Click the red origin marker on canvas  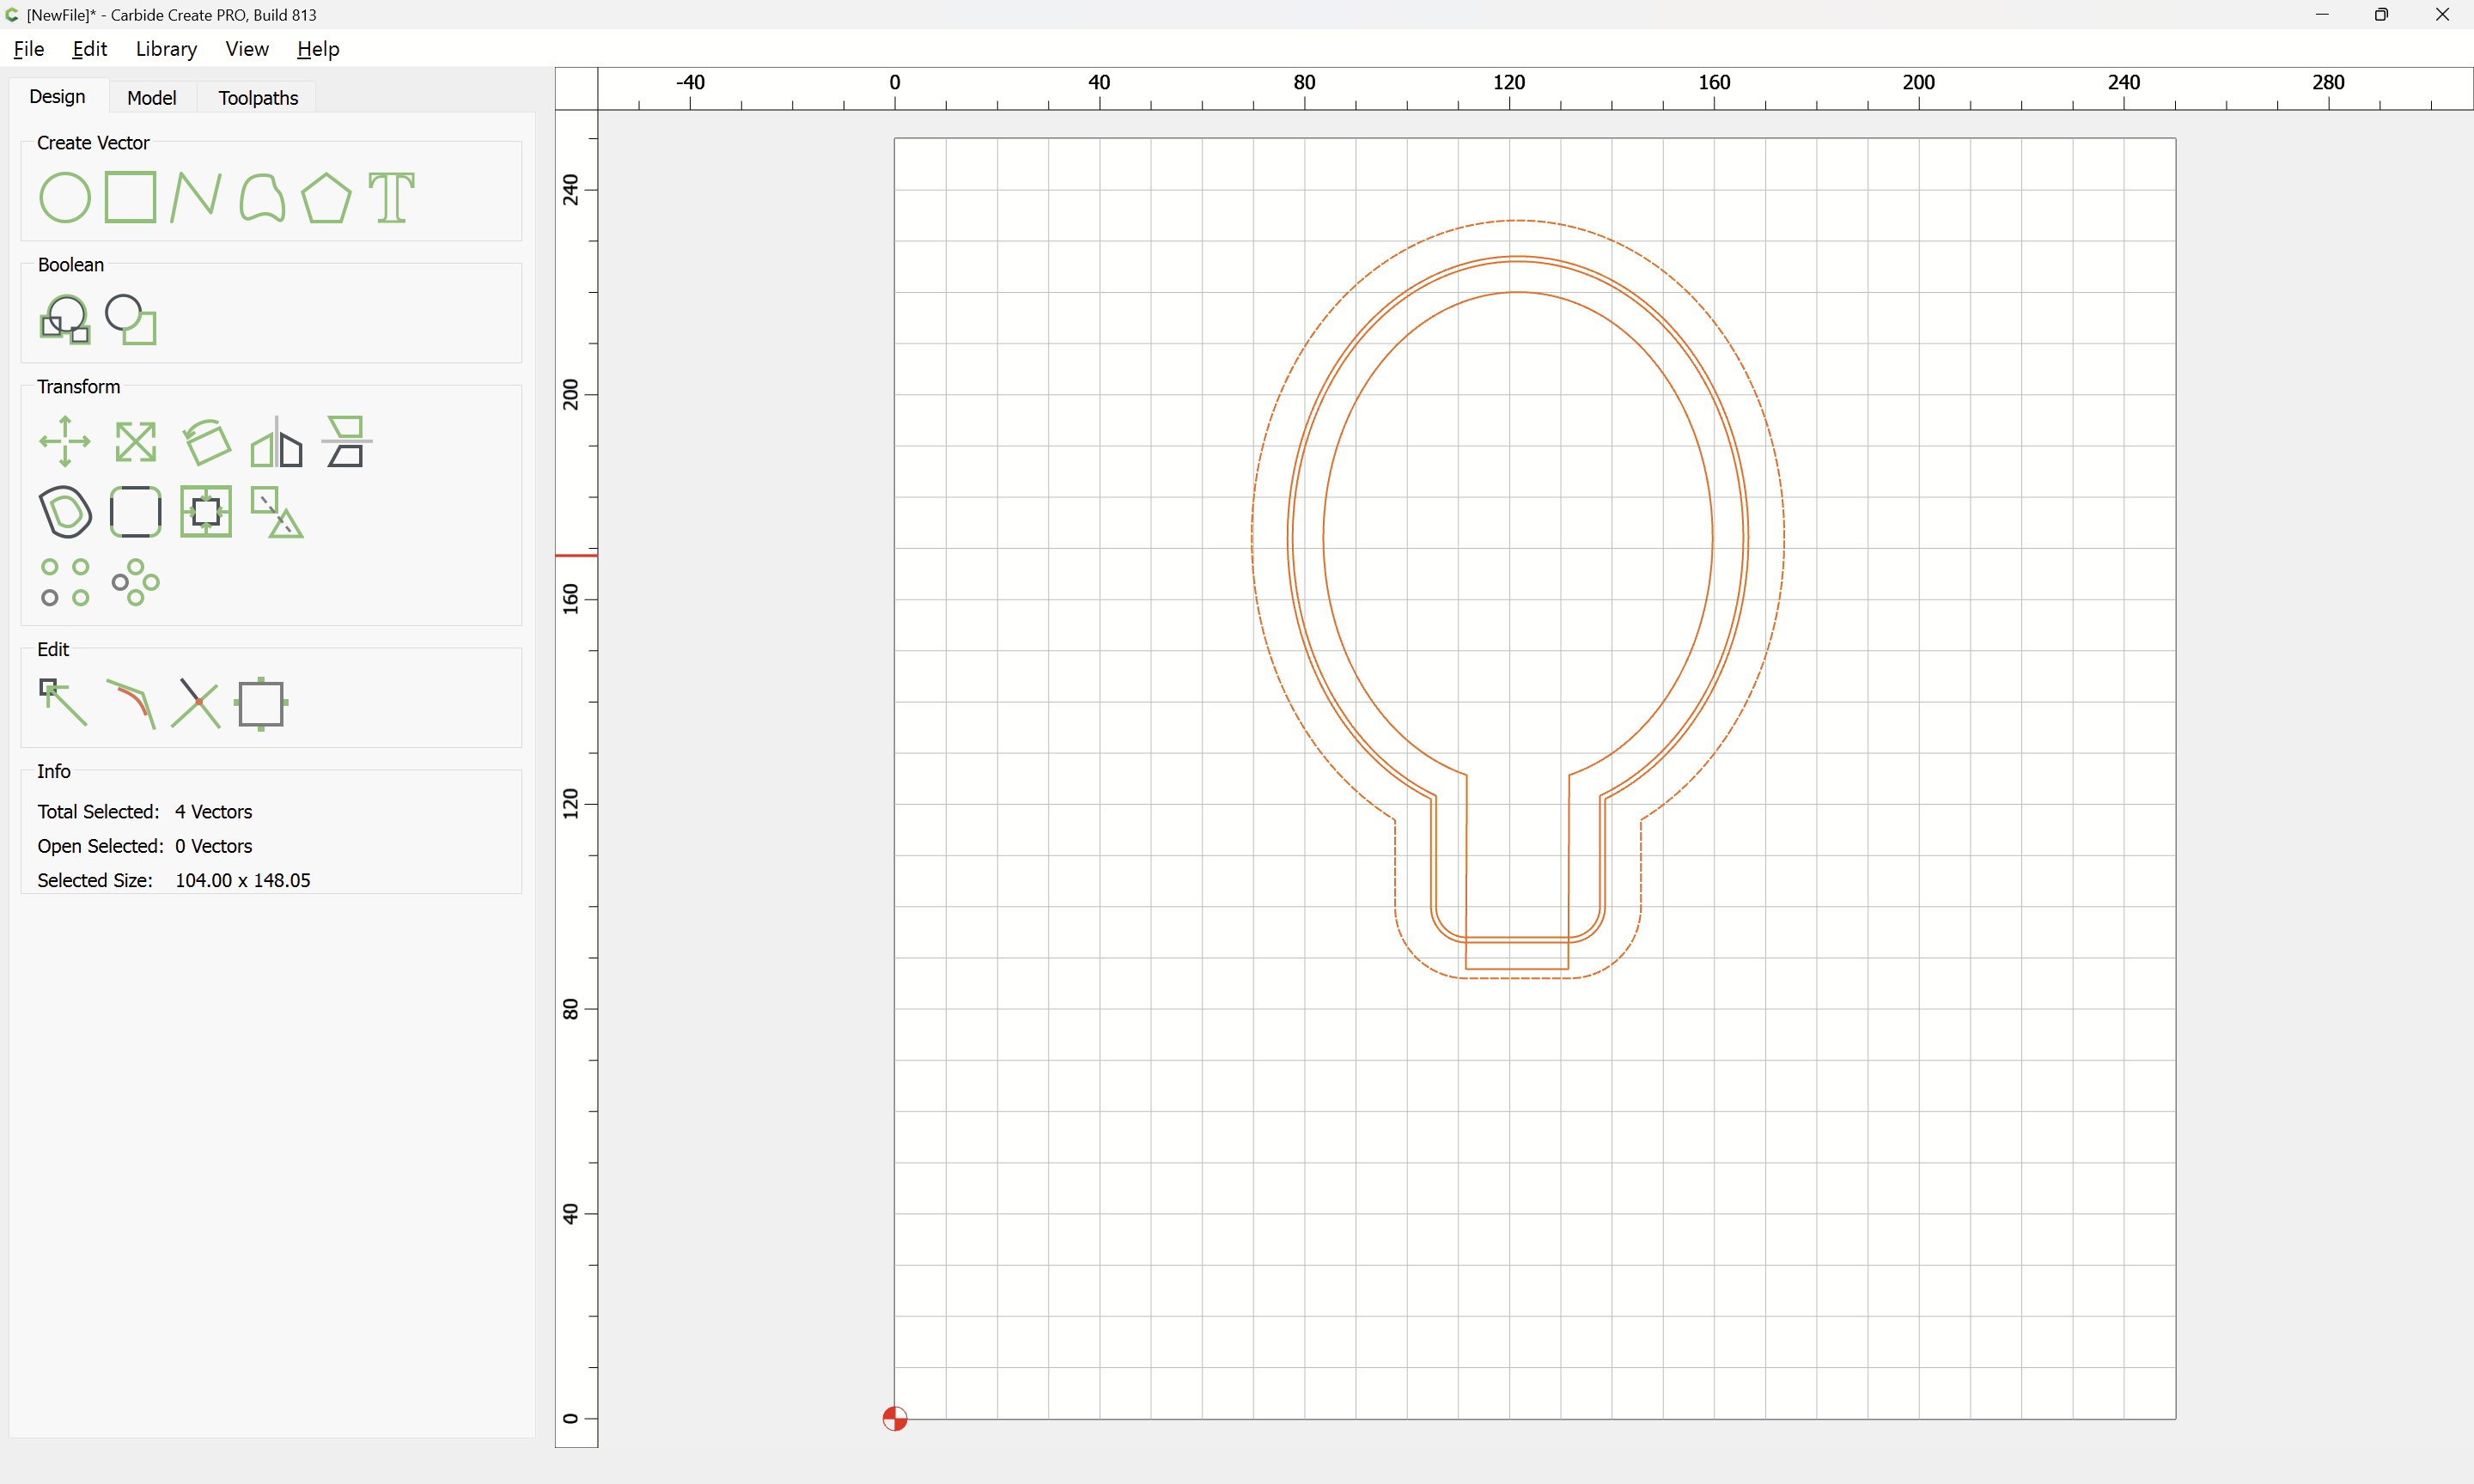pos(894,1418)
